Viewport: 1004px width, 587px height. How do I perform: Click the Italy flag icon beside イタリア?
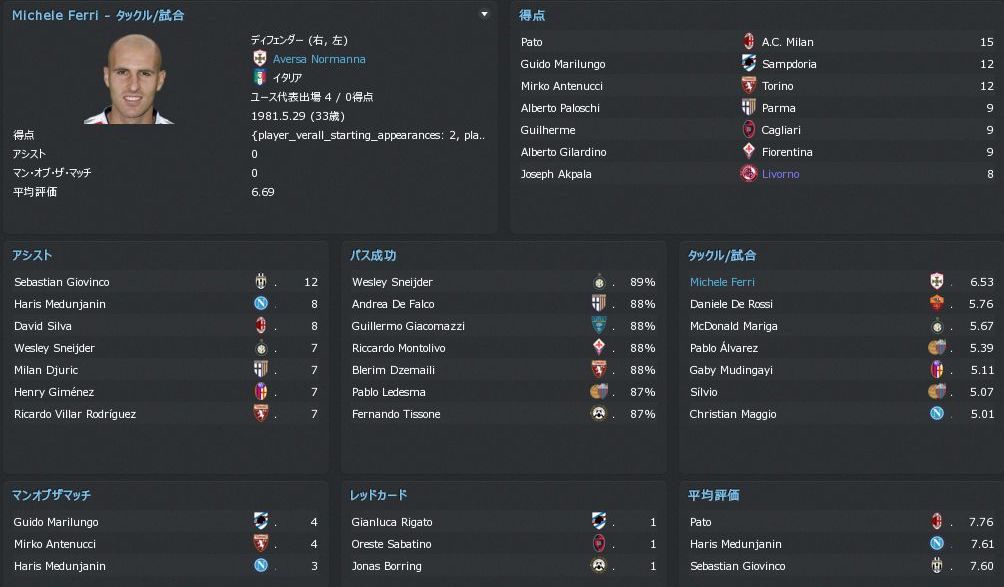click(260, 78)
